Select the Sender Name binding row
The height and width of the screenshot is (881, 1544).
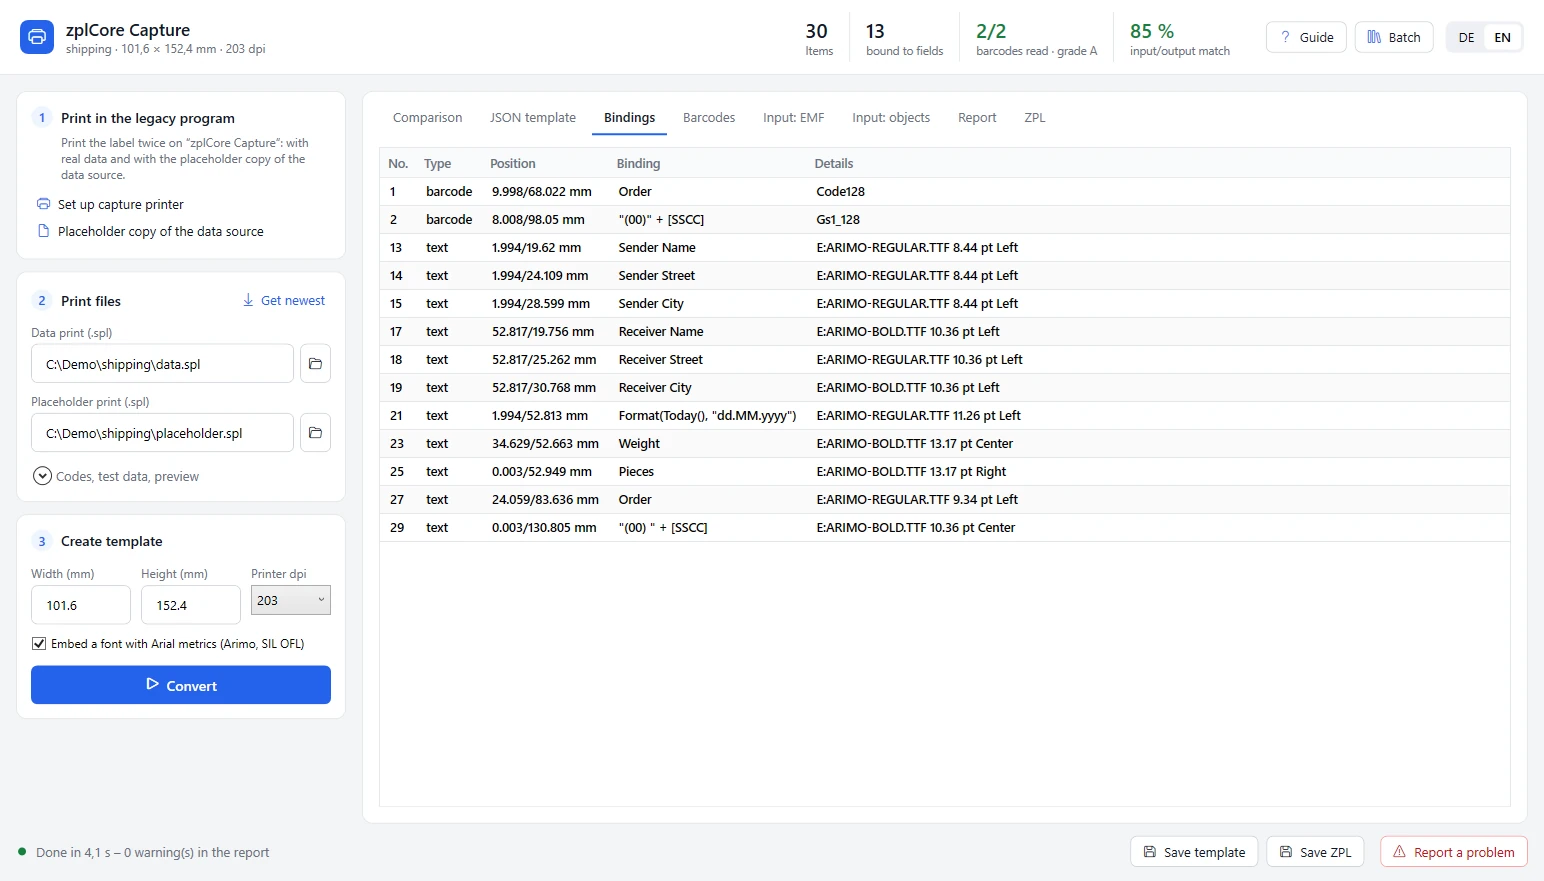pos(945,247)
